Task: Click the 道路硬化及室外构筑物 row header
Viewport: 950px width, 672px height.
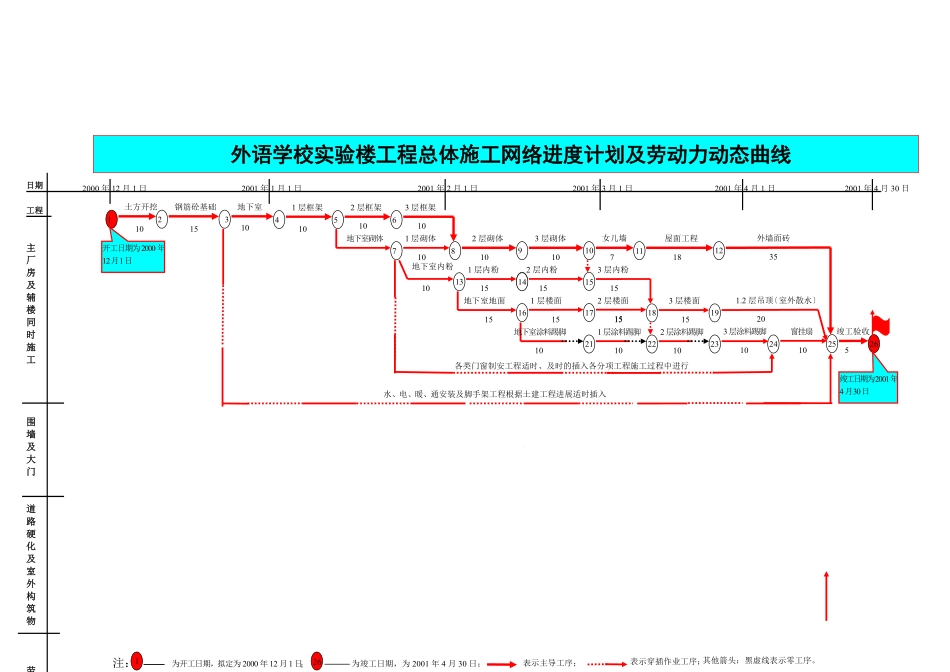Action: 31,564
